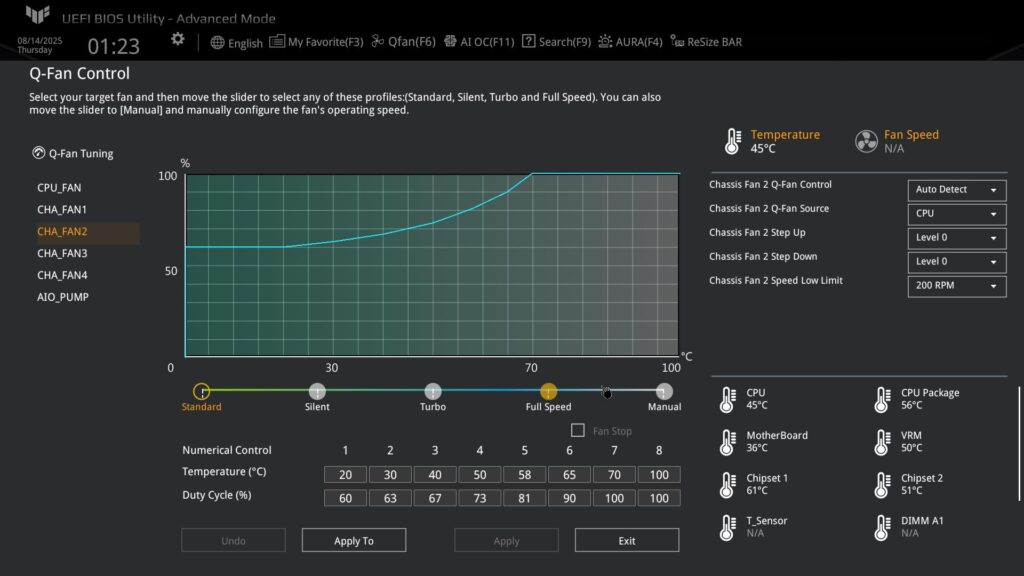The width and height of the screenshot is (1024, 576).
Task: Open My Favorite(F3) list icon
Action: [277, 41]
